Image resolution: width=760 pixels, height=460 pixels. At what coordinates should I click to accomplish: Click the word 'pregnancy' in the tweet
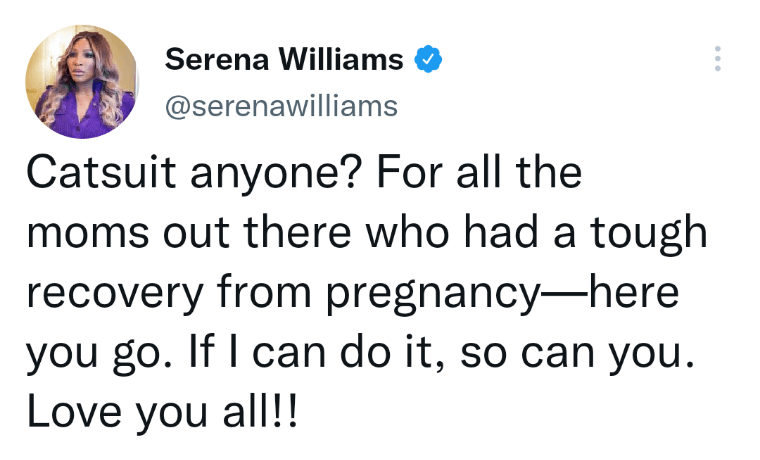433,294
